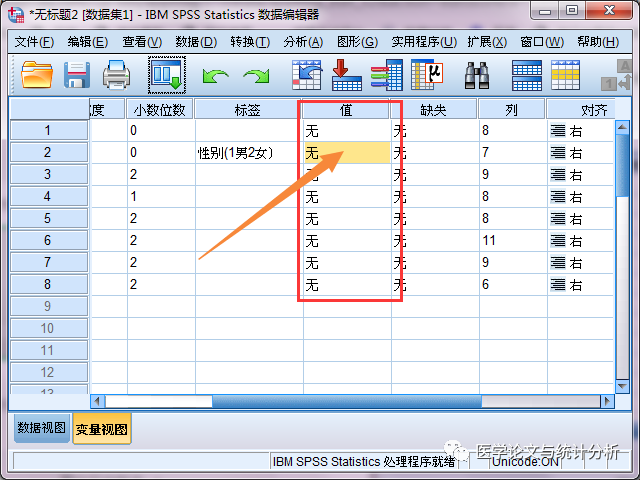
Task: Click the 对齐 cell 右 in row 4
Action: coord(580,197)
